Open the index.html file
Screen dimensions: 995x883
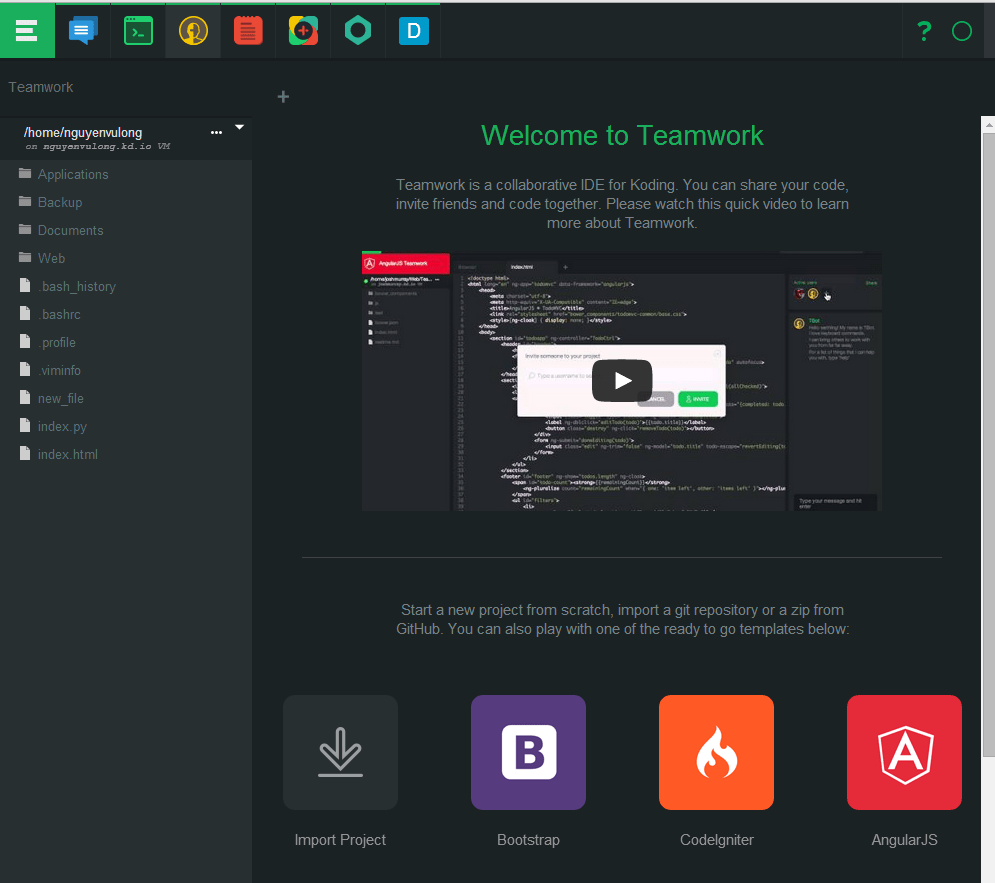coord(67,454)
